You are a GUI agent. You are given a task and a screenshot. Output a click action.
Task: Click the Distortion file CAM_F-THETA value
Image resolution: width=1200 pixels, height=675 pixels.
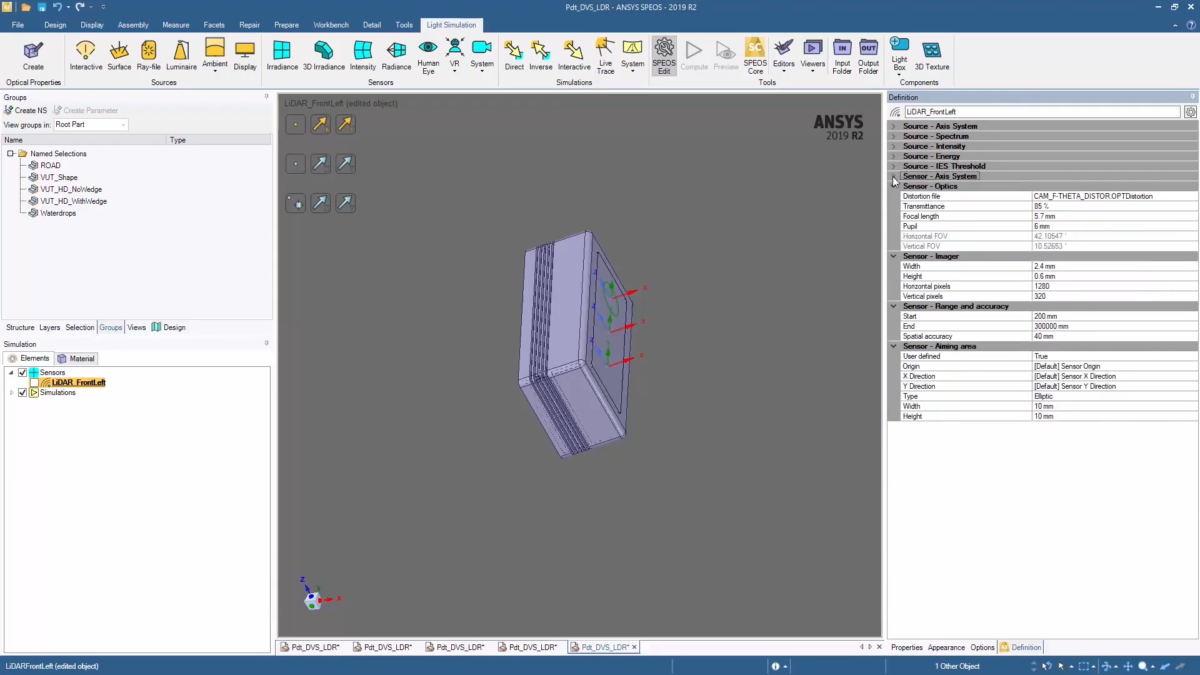click(x=1114, y=196)
